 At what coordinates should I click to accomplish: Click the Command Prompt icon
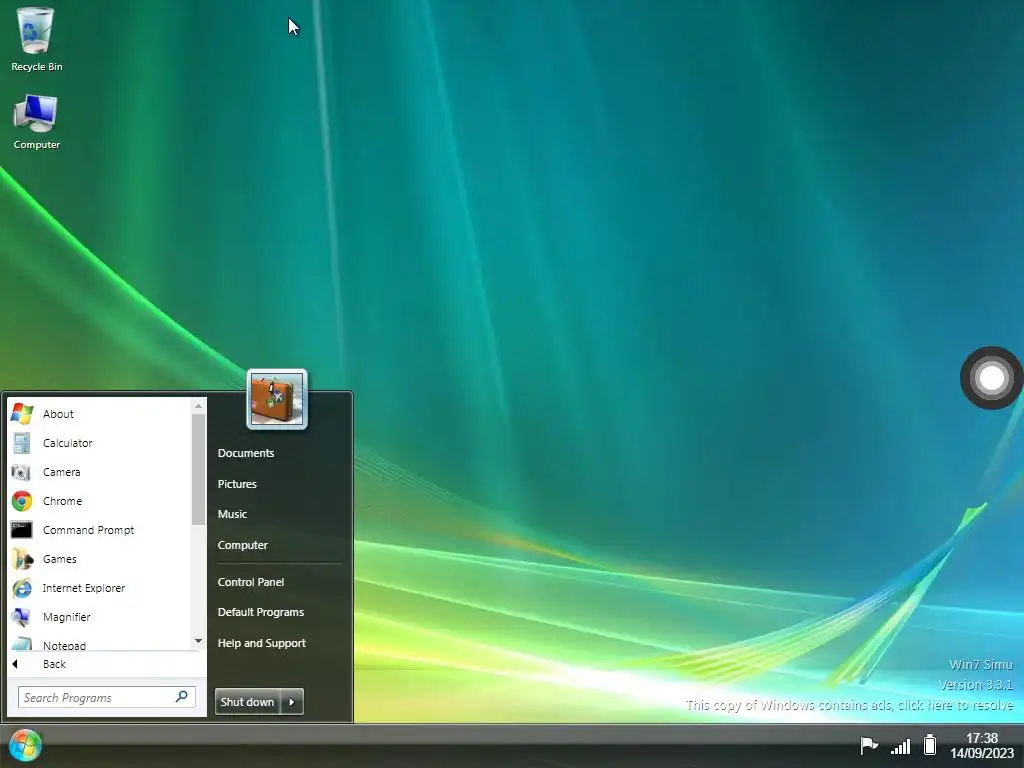point(22,530)
